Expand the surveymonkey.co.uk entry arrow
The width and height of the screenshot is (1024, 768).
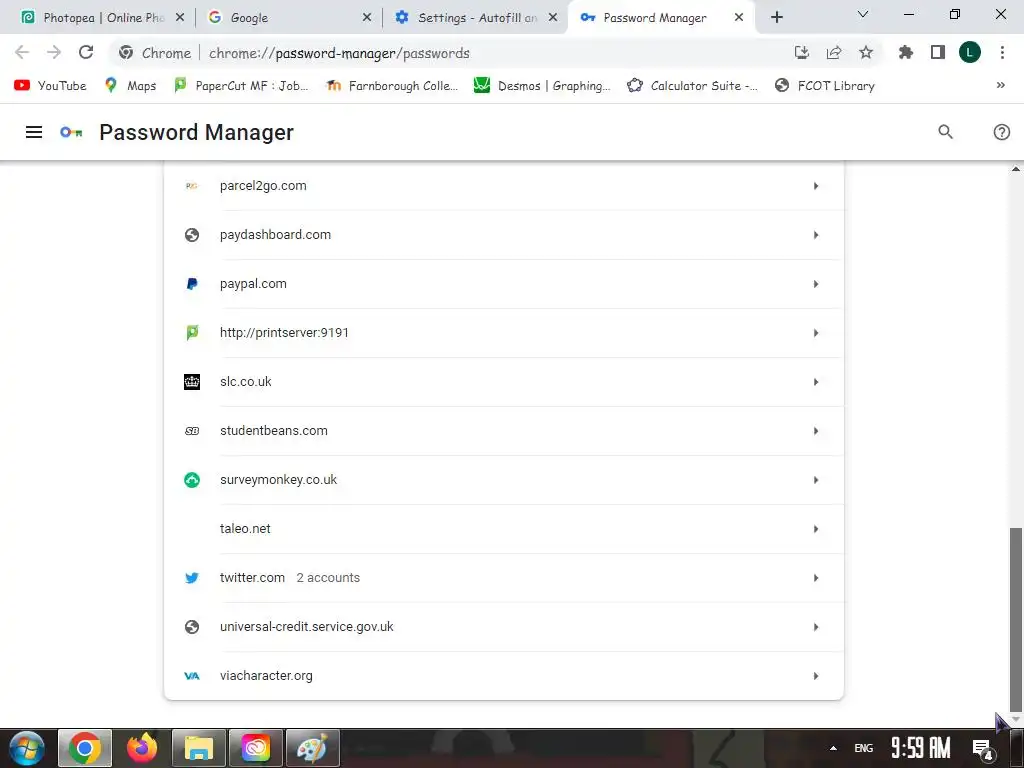point(816,480)
